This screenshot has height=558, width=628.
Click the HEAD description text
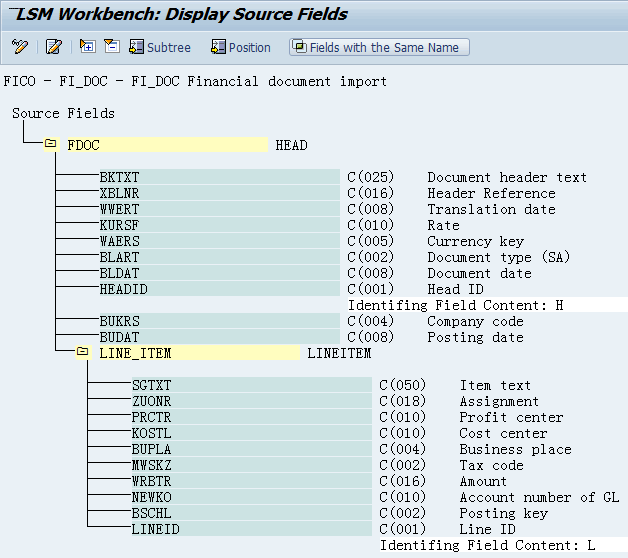point(291,145)
